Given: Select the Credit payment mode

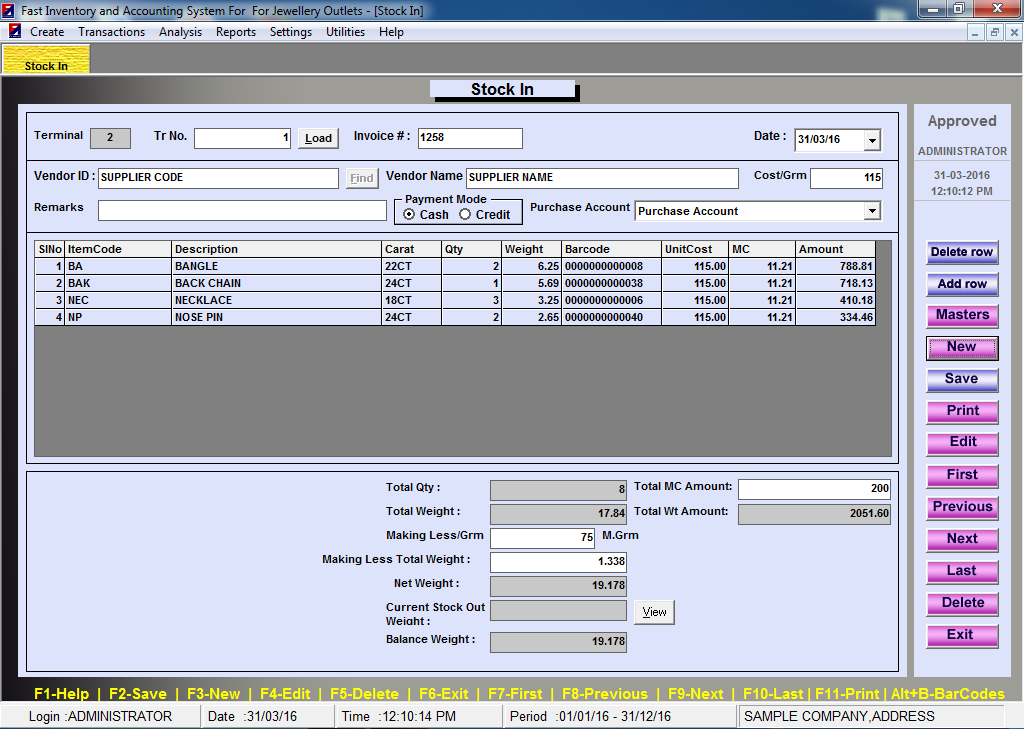Looking at the screenshot, I should [465, 215].
